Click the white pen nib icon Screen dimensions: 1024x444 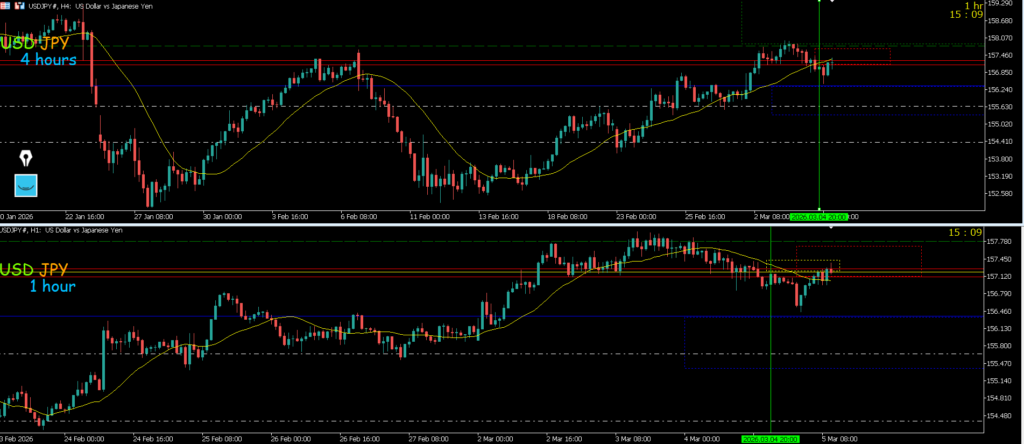click(25, 159)
